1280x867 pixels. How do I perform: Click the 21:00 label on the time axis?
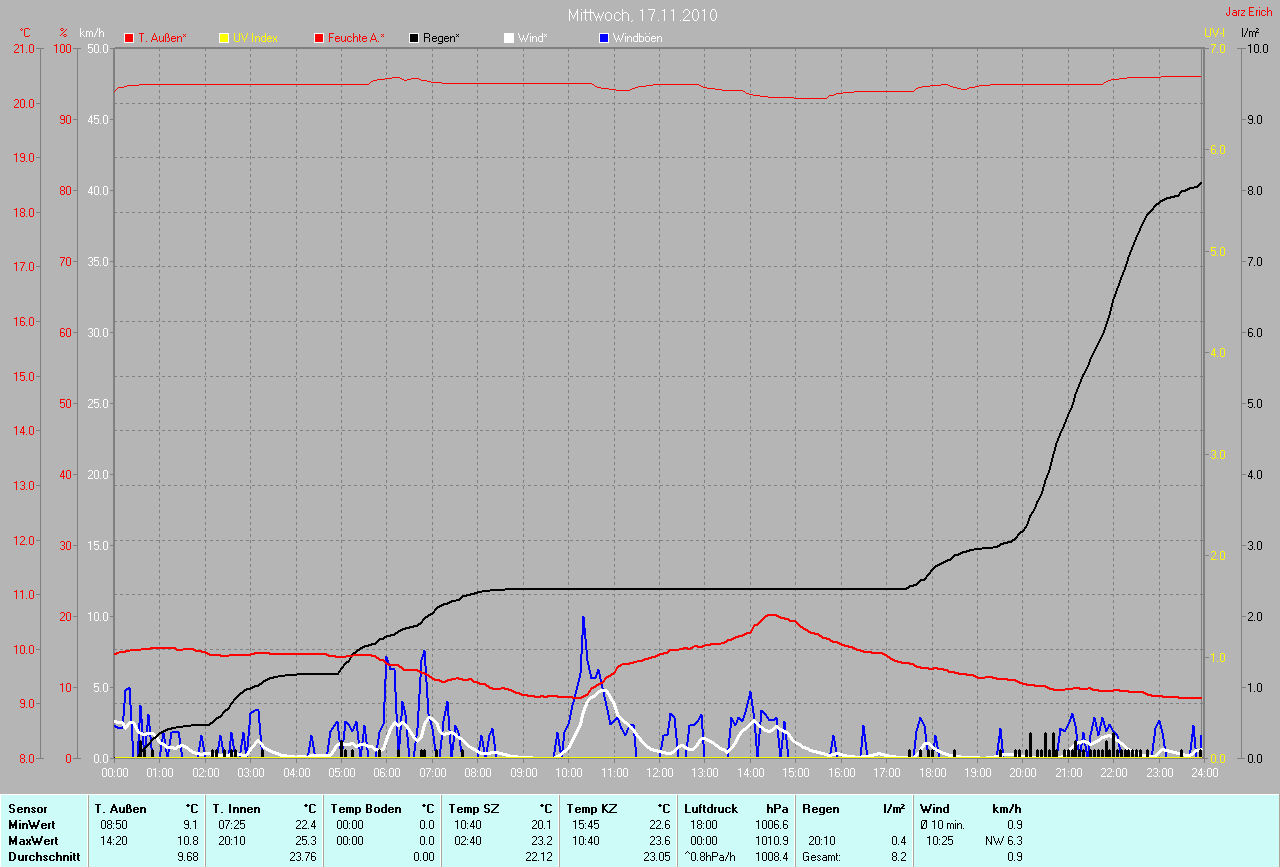pyautogui.click(x=1069, y=773)
